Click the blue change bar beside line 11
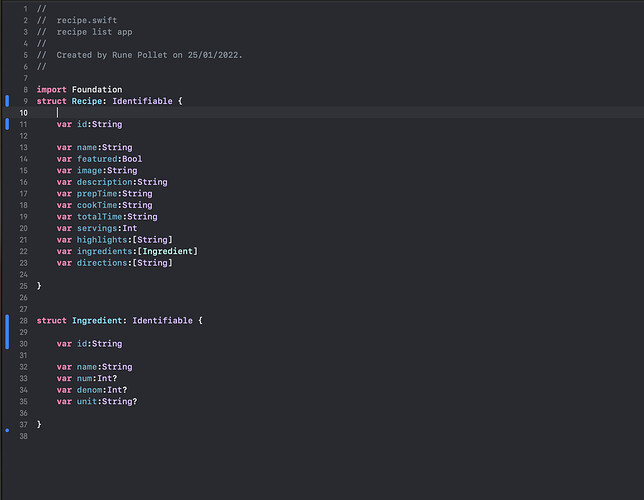Screen dimensions: 644x500 click(7, 124)
